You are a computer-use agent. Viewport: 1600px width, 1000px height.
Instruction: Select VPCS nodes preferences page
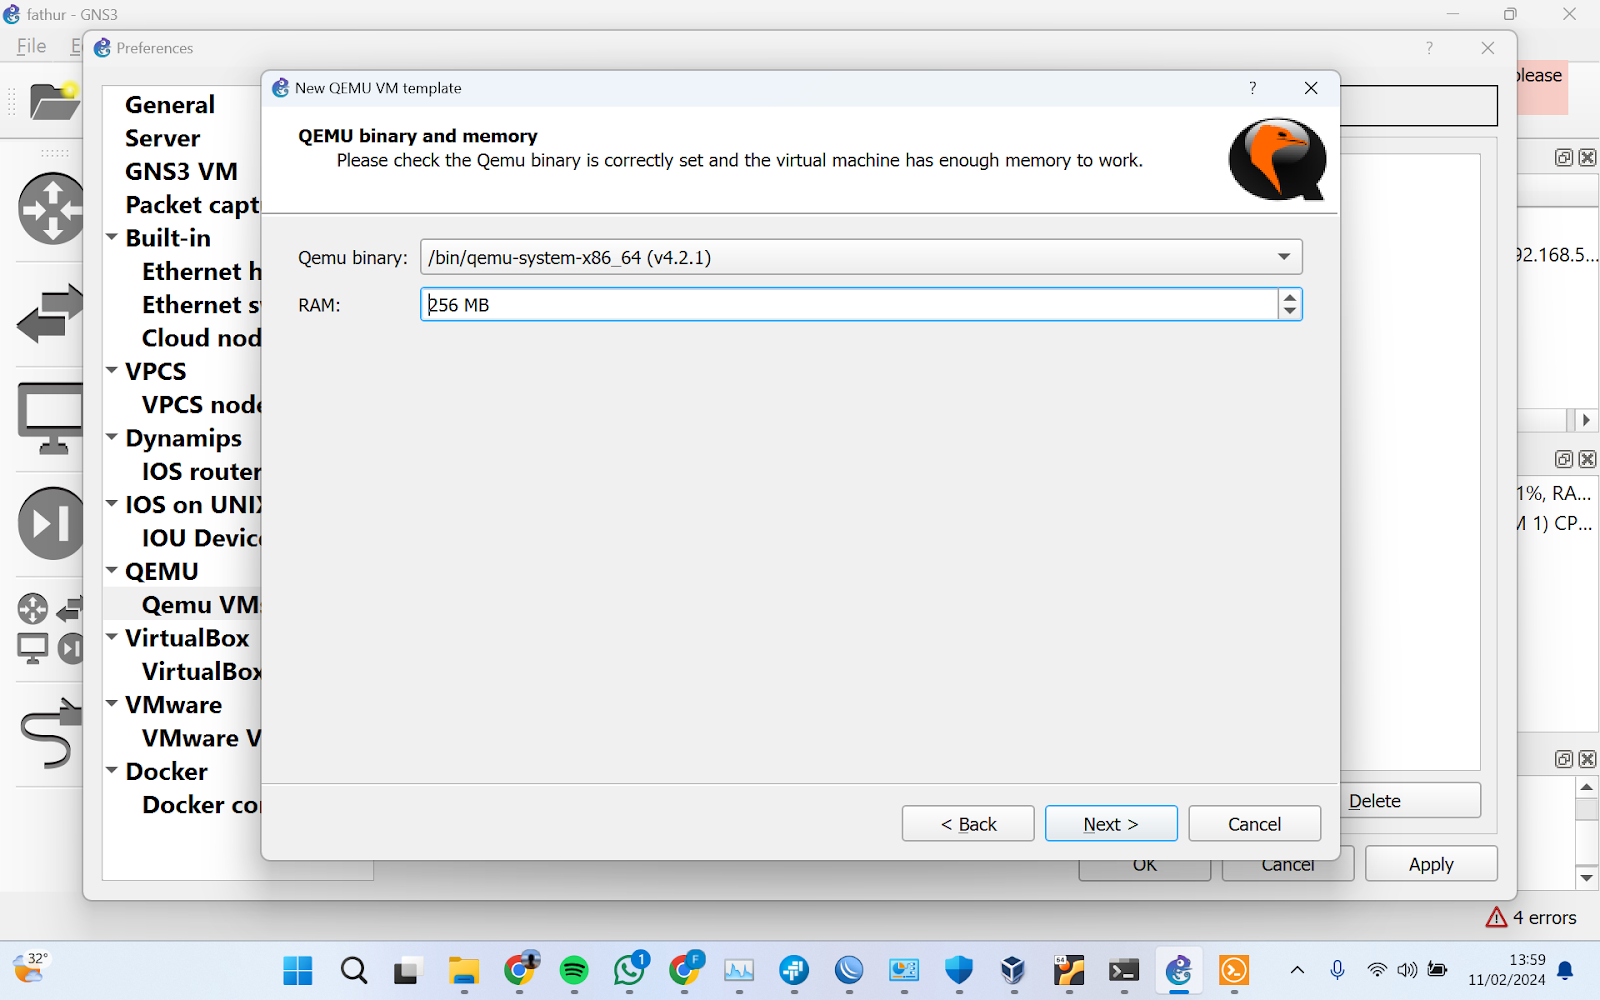point(201,405)
